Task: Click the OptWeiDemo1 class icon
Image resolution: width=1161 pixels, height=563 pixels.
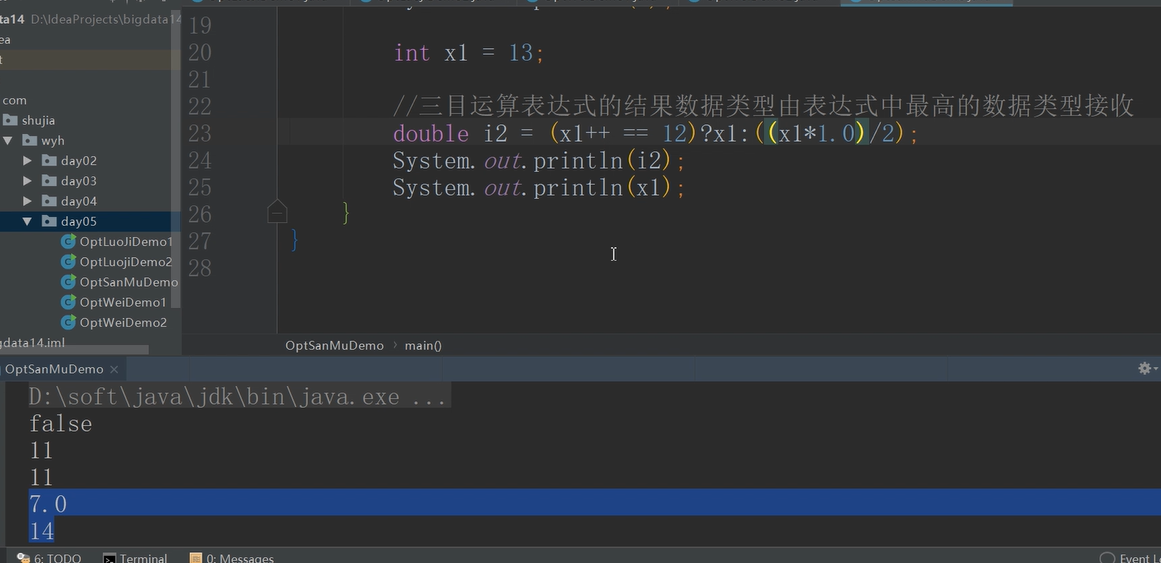Action: (x=68, y=302)
